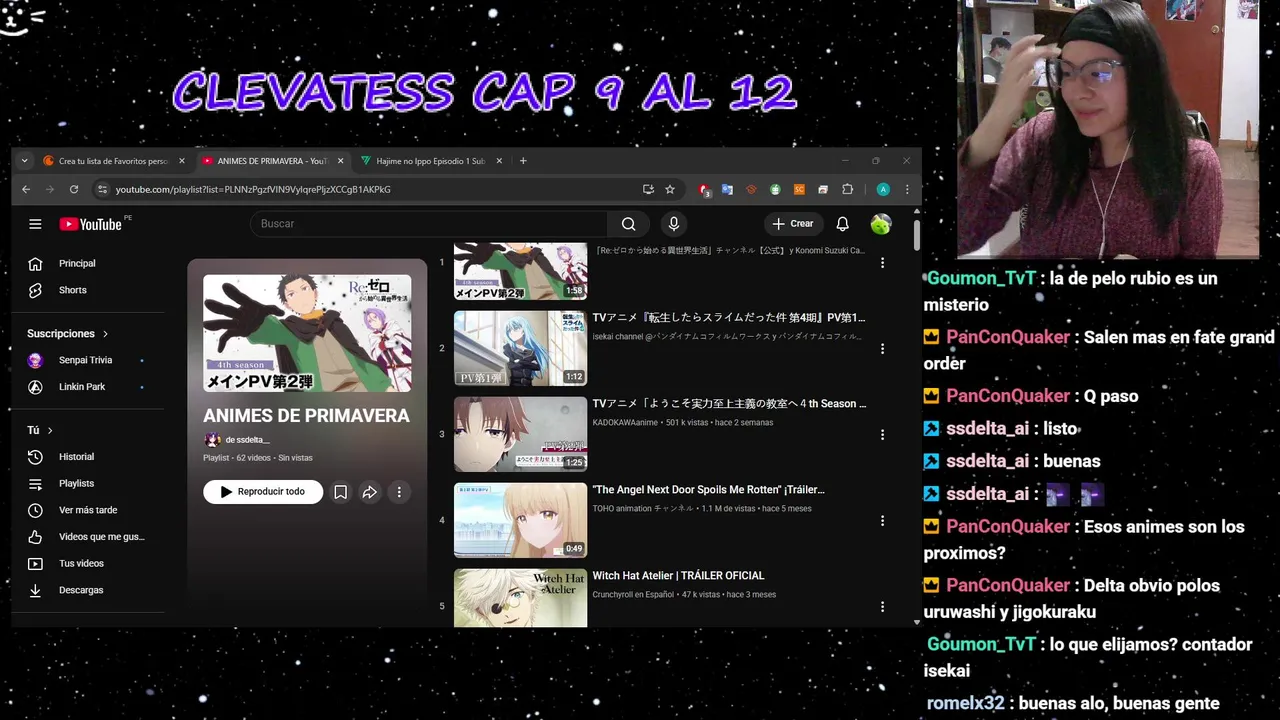
Task: Open the Google Translate extension icon
Action: click(x=727, y=189)
